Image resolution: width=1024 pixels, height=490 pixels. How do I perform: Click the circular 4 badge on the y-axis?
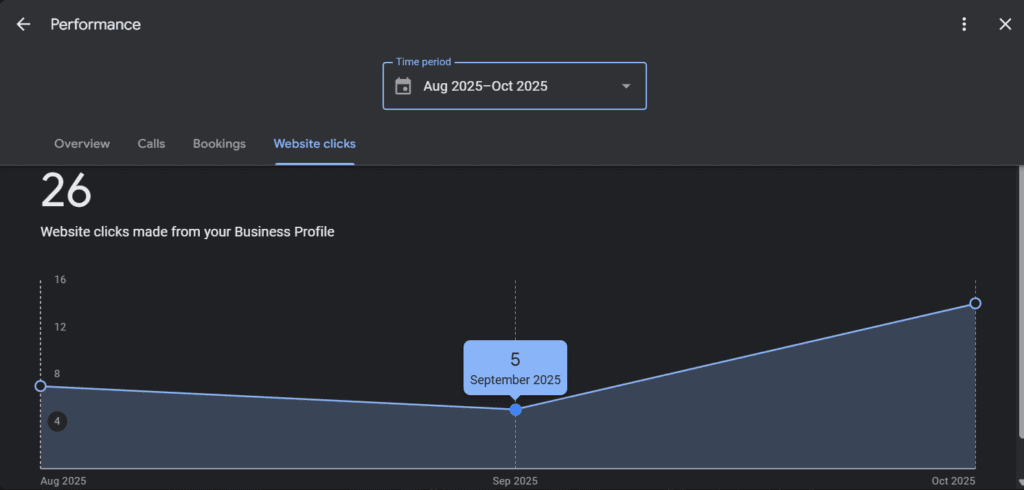[58, 422]
